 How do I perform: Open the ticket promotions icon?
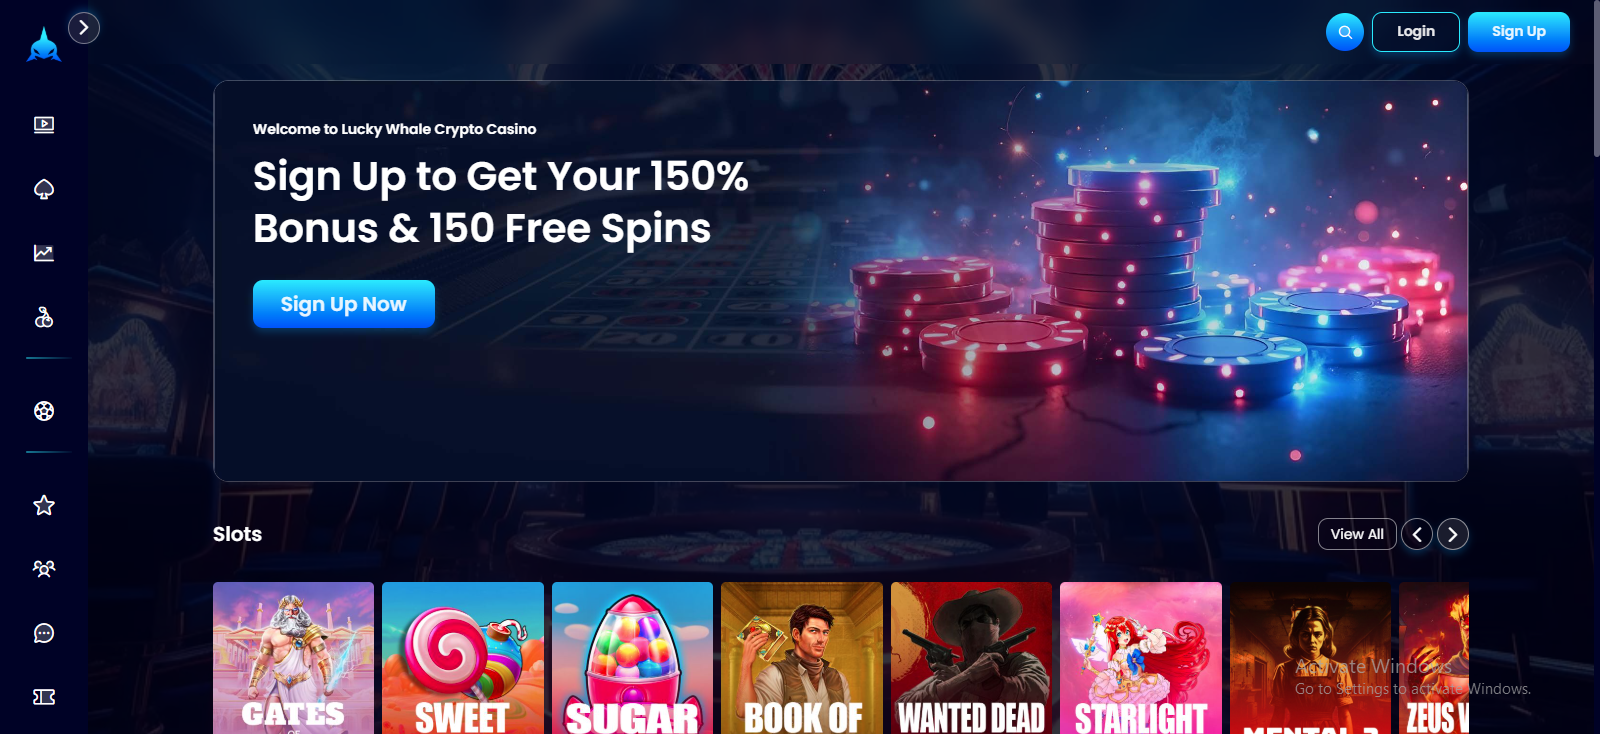(x=44, y=697)
